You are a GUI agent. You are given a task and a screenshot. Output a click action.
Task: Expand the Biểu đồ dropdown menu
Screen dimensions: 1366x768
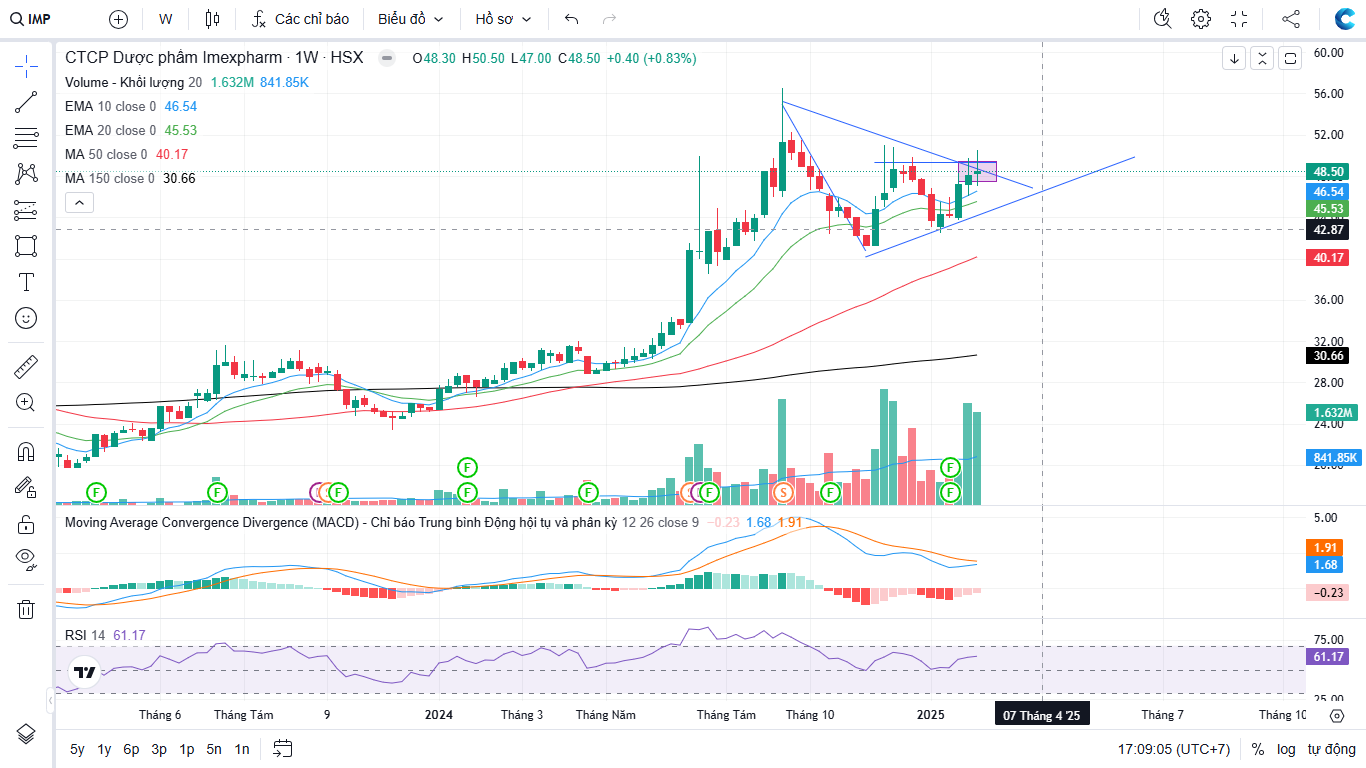click(x=410, y=19)
